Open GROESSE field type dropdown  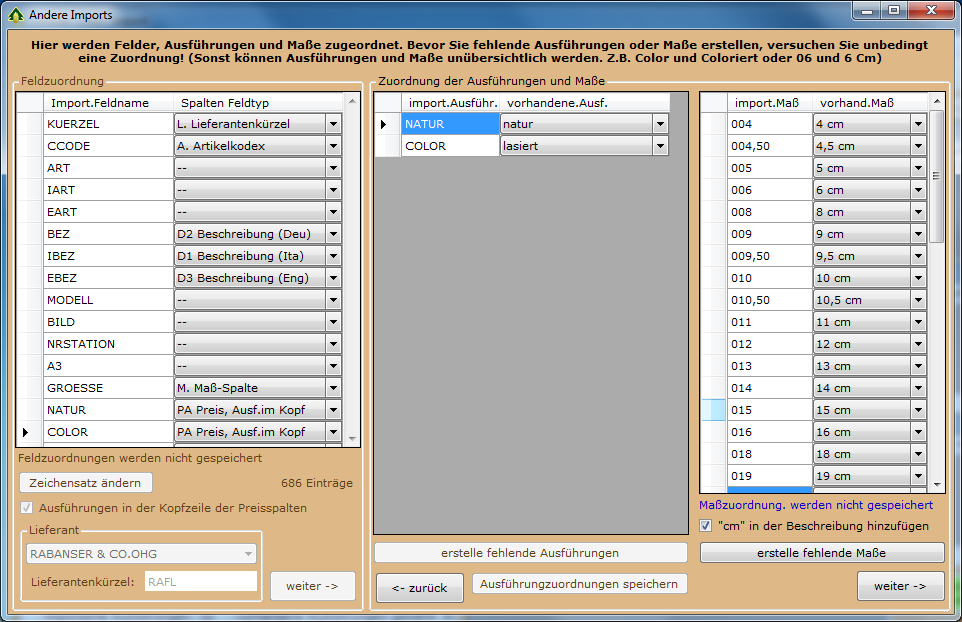[x=333, y=388]
